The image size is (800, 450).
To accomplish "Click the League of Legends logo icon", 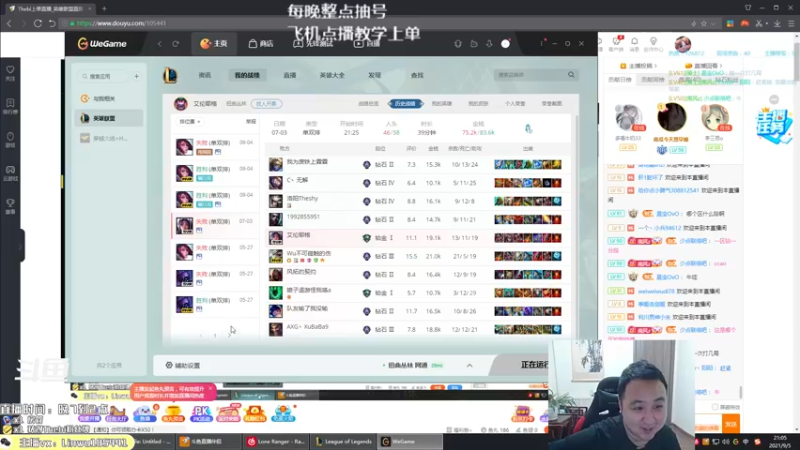I will click(x=170, y=76).
